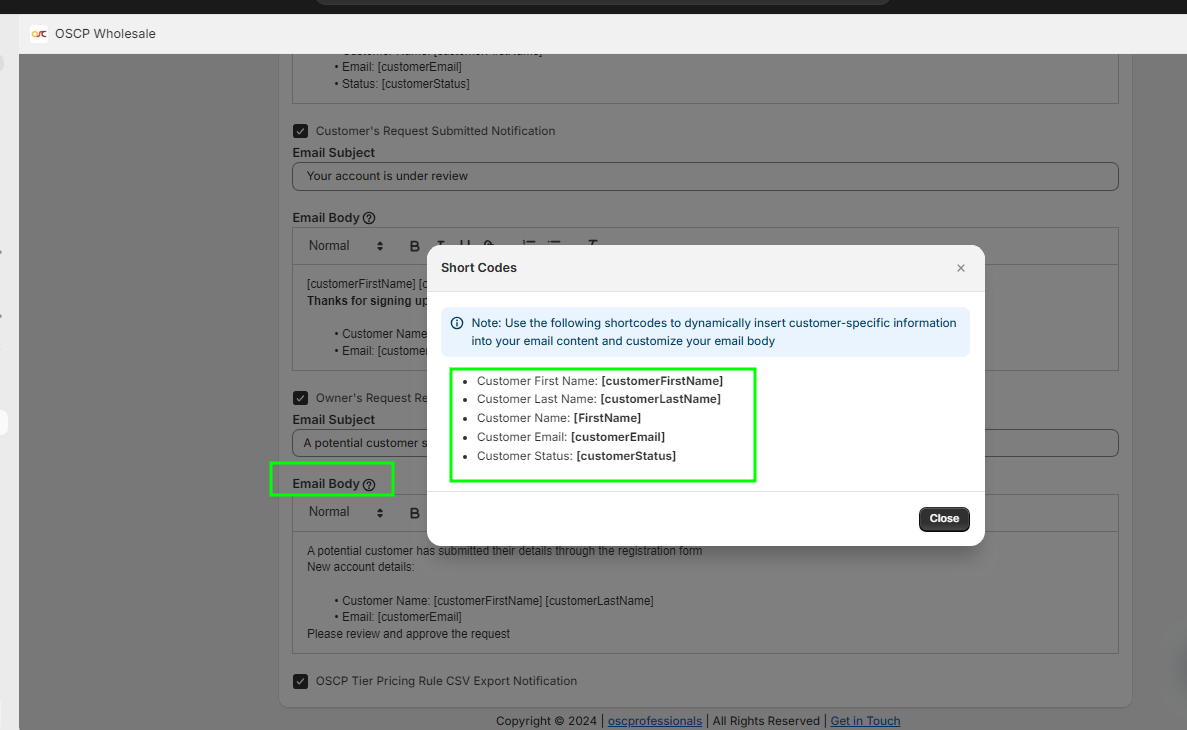Toggle bold in customer email body toolbar
This screenshot has height=730, width=1187.
click(x=415, y=246)
